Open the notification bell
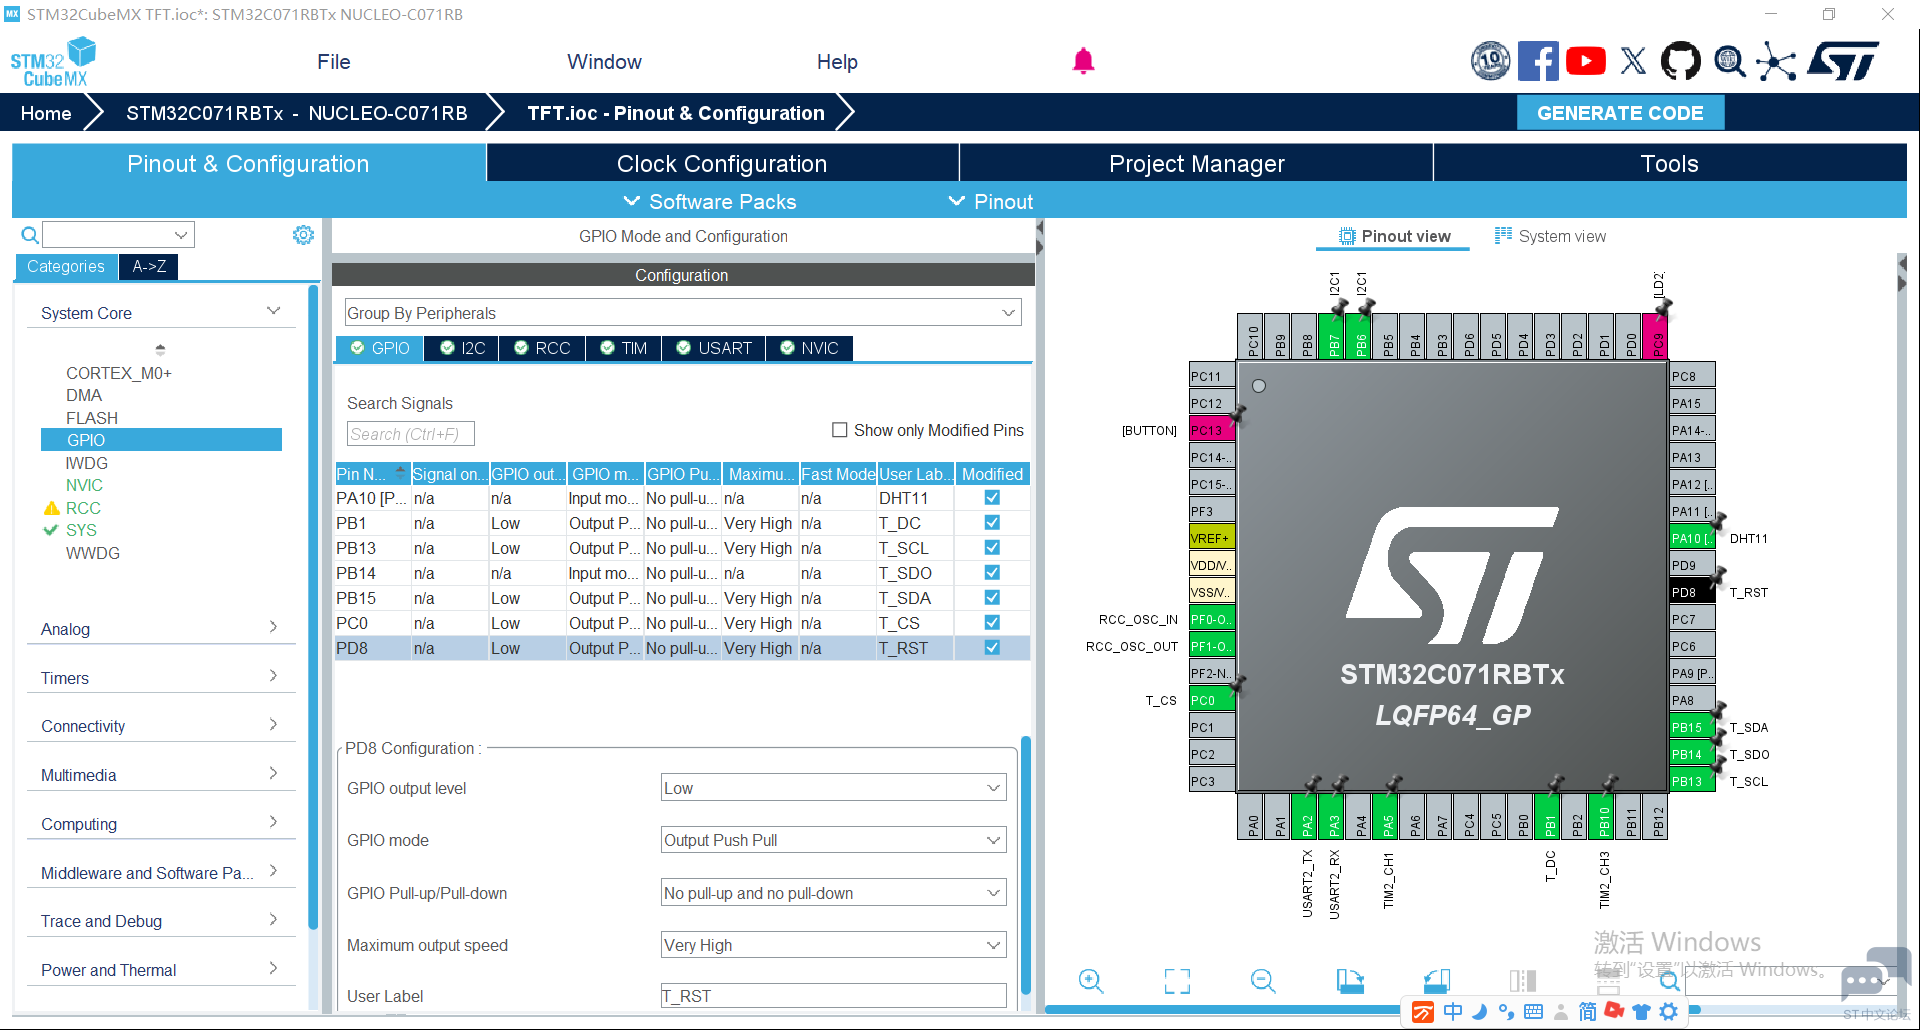The width and height of the screenshot is (1920, 1030). [1083, 61]
